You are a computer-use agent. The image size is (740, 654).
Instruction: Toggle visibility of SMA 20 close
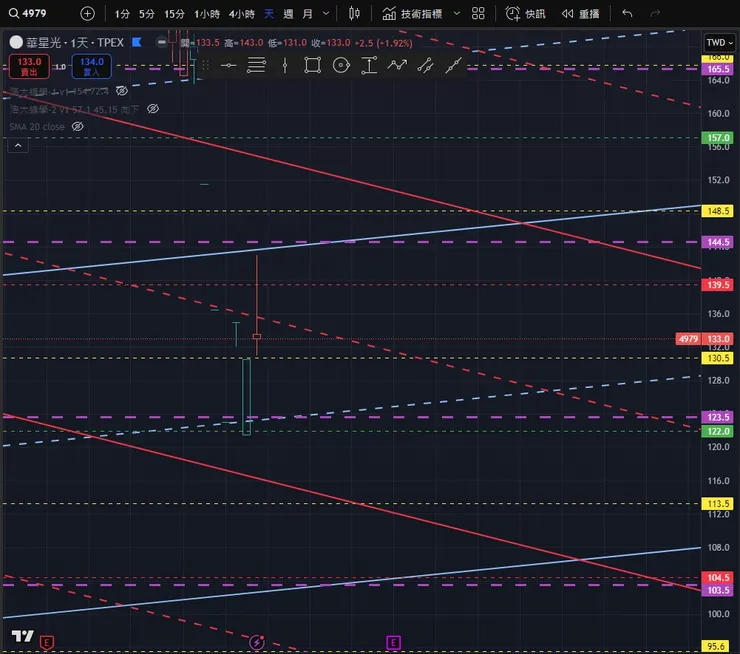[77, 126]
